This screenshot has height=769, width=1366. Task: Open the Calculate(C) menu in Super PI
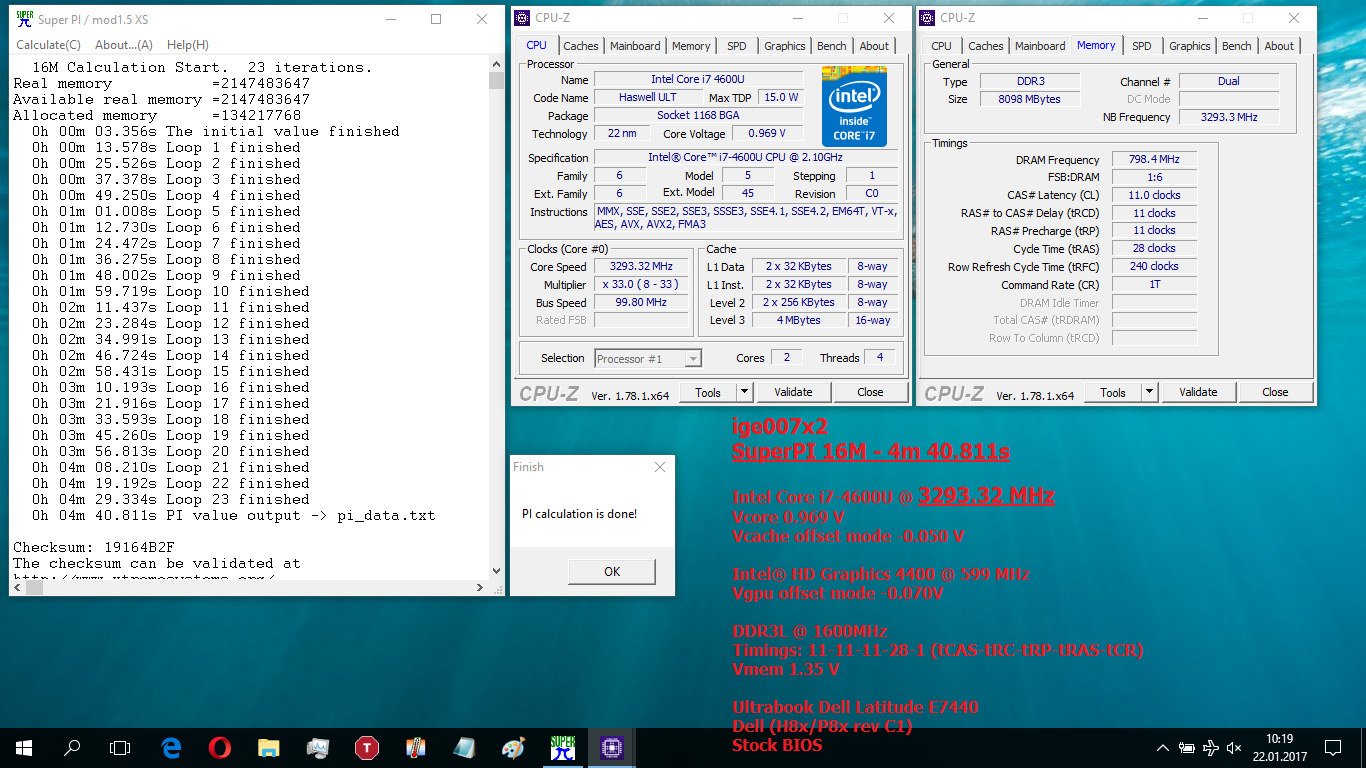tap(48, 45)
